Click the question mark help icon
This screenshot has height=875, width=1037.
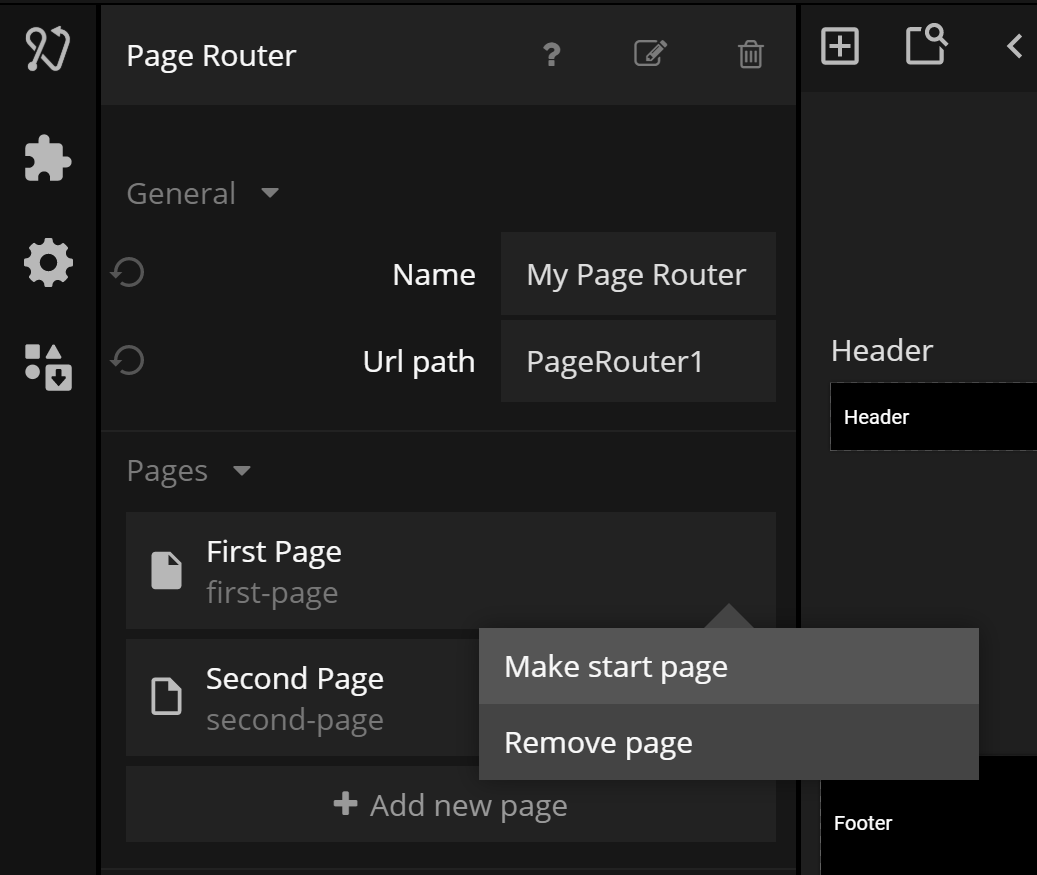coord(551,54)
